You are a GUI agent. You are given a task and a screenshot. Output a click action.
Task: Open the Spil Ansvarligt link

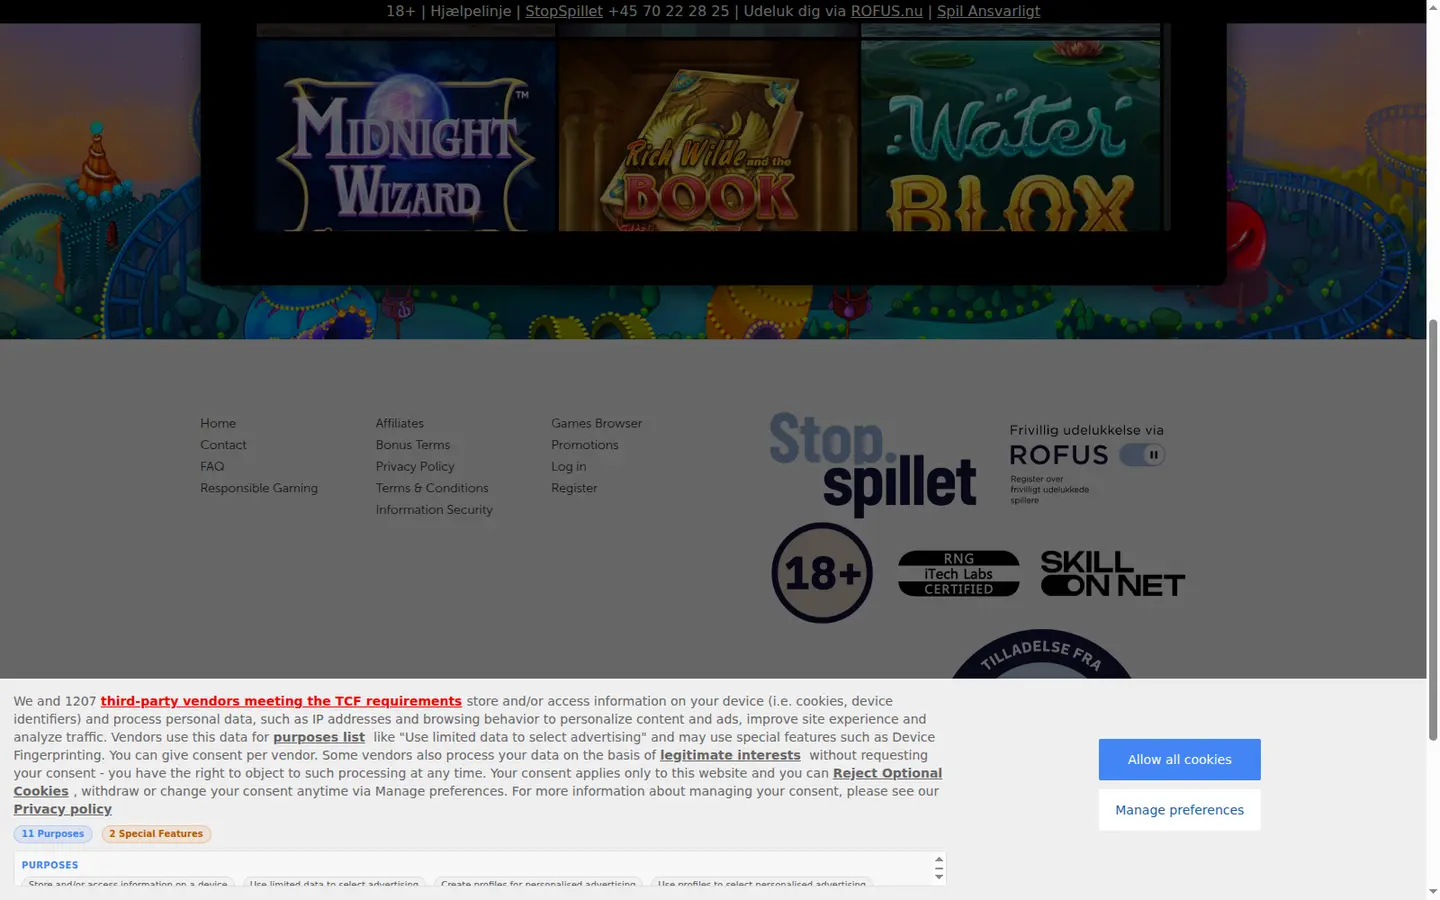(x=988, y=11)
